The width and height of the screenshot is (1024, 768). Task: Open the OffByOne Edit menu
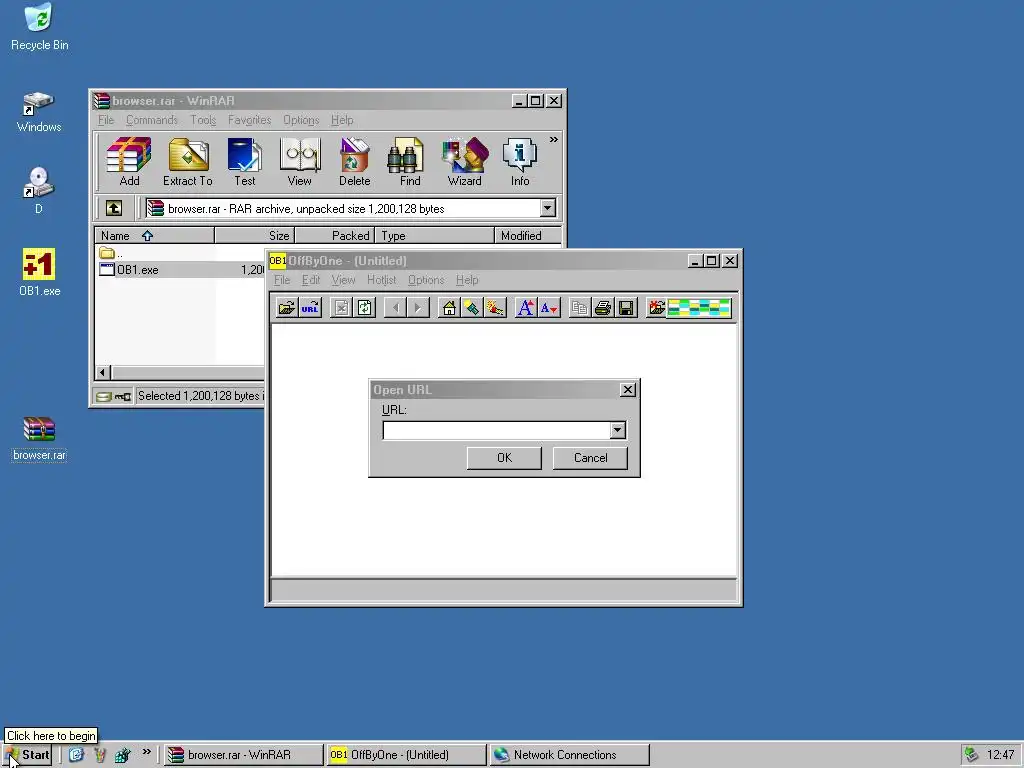coord(311,280)
